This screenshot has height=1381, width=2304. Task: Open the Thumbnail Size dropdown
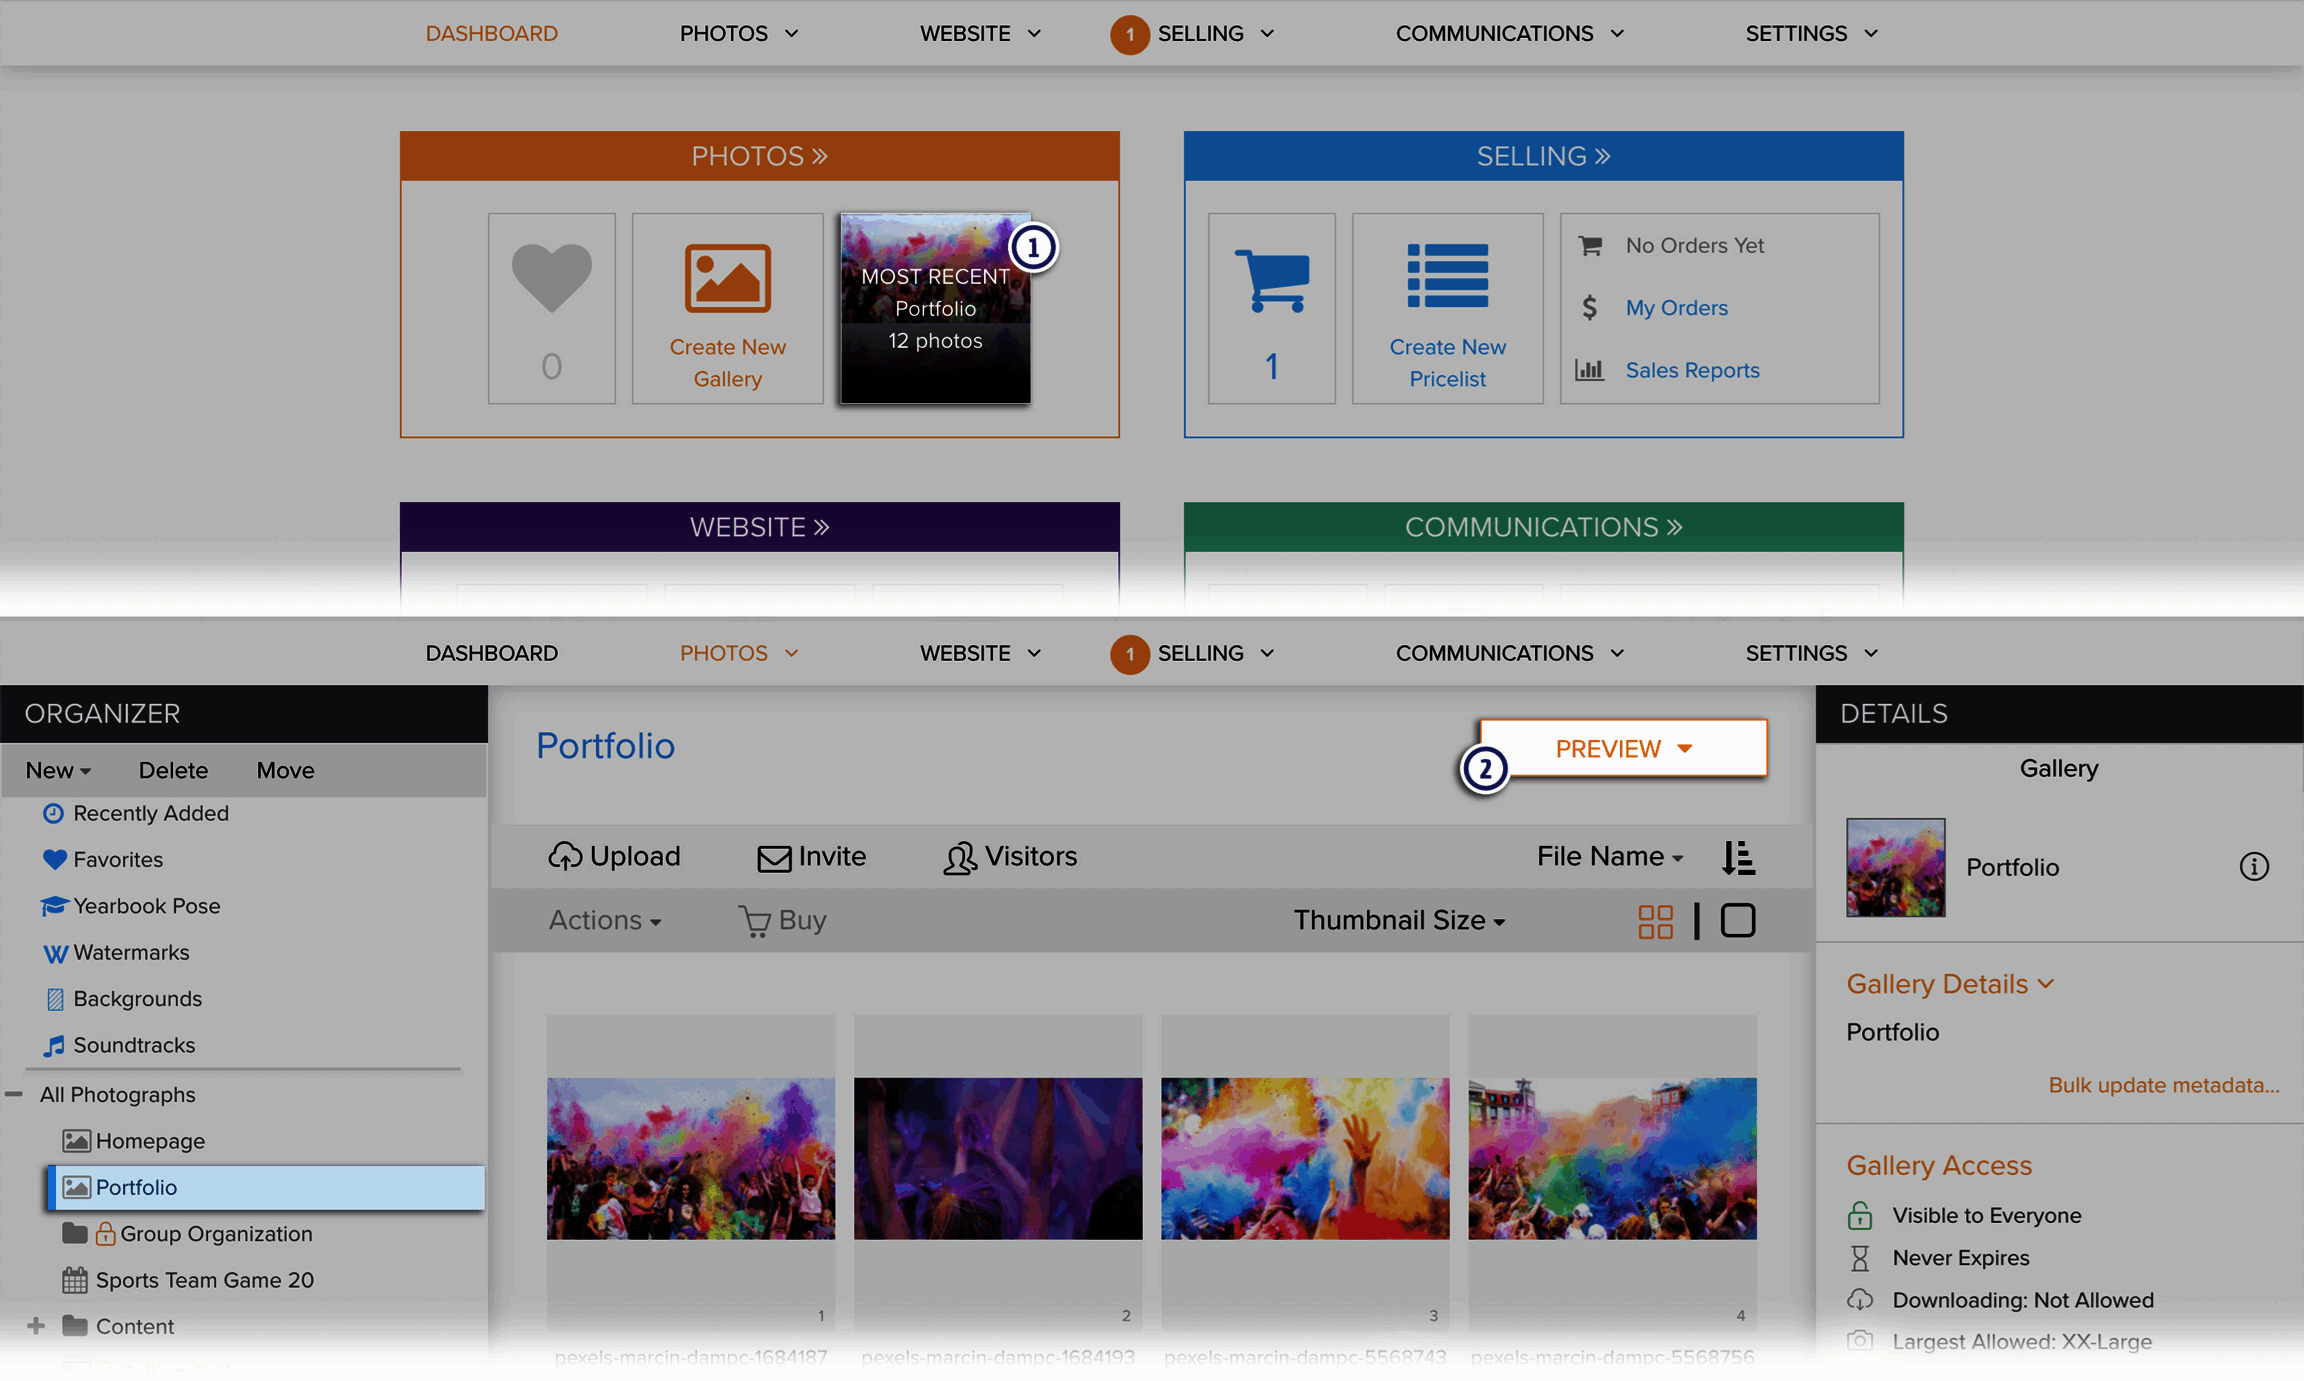tap(1398, 920)
